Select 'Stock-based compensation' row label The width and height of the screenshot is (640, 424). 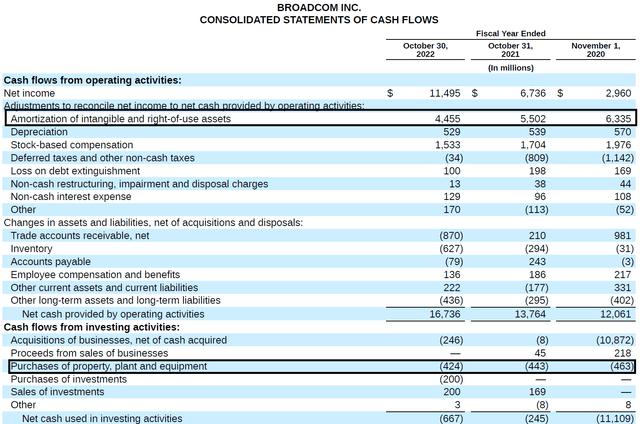[x=72, y=145]
